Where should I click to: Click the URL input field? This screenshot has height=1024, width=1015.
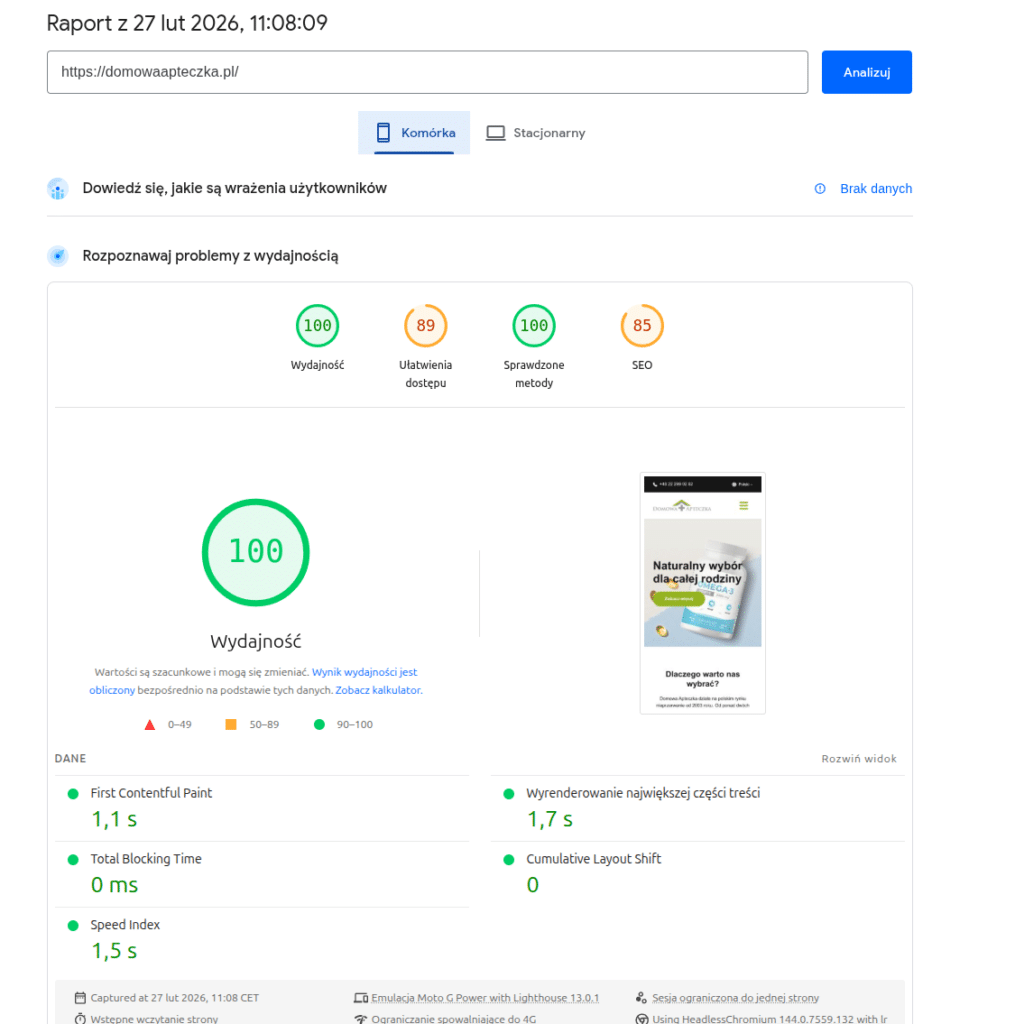427,72
